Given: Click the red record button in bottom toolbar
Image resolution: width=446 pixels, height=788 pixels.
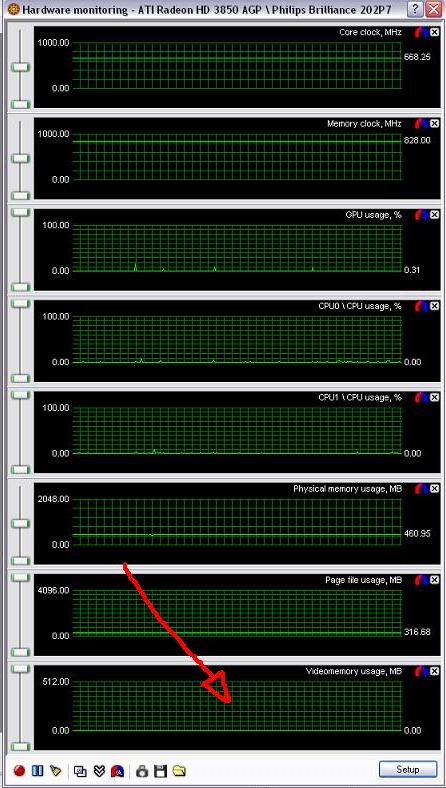Looking at the screenshot, I should coord(20,770).
